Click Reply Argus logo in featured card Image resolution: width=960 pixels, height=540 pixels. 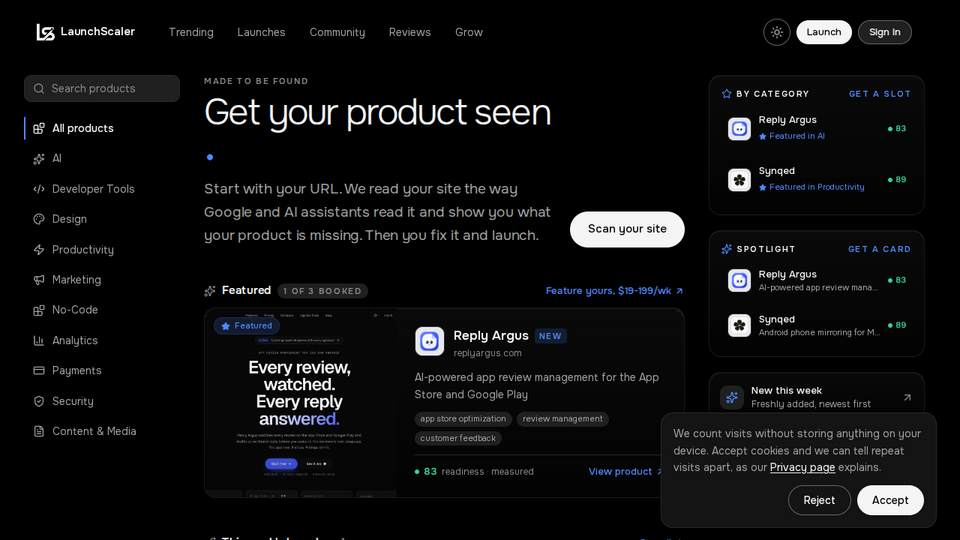click(x=429, y=341)
